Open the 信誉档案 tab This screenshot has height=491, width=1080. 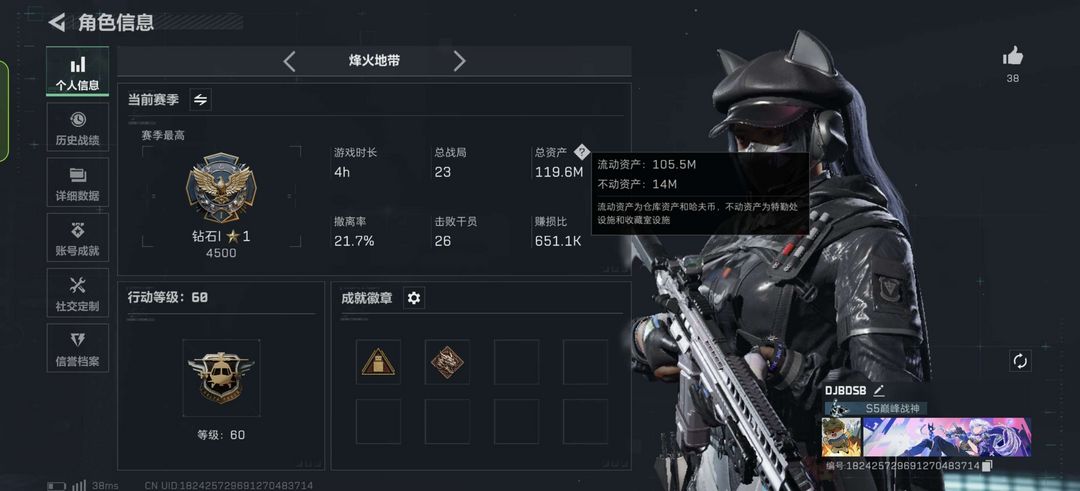tap(78, 348)
